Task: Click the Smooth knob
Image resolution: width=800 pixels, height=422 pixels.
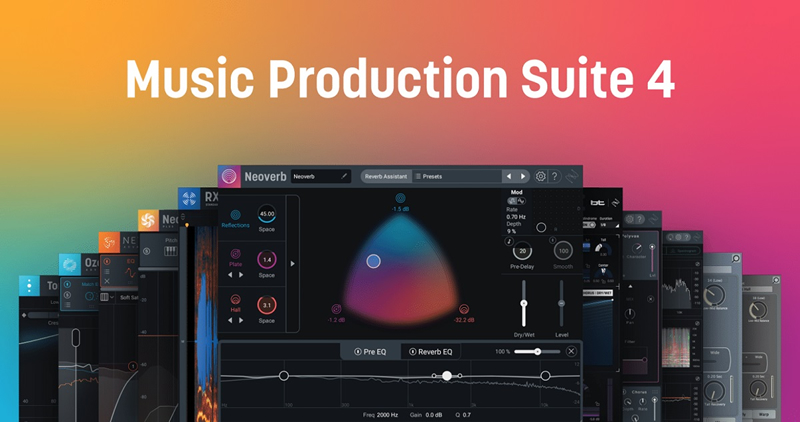Action: [563, 251]
